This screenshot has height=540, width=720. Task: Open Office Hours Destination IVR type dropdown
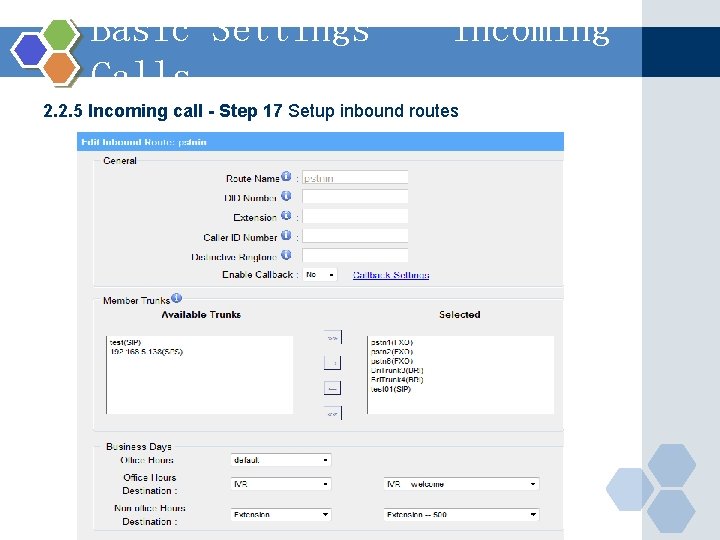(281, 484)
